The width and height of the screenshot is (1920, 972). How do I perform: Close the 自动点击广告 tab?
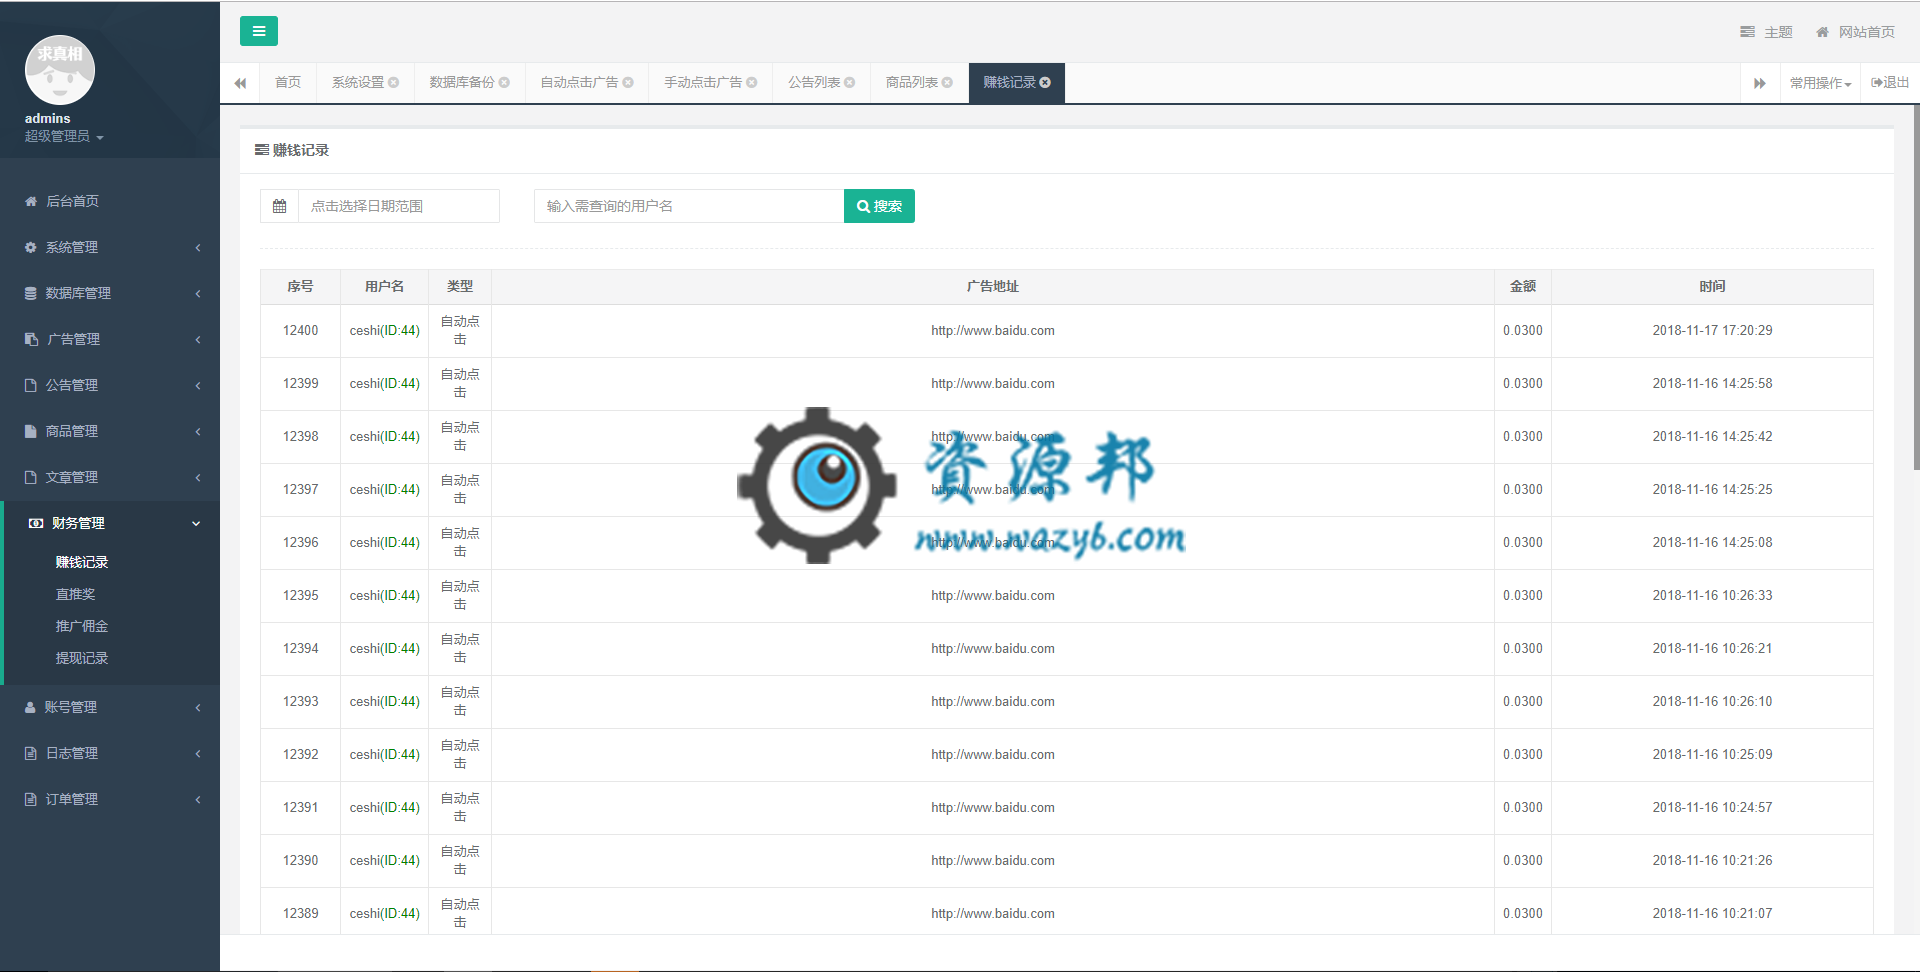(628, 82)
